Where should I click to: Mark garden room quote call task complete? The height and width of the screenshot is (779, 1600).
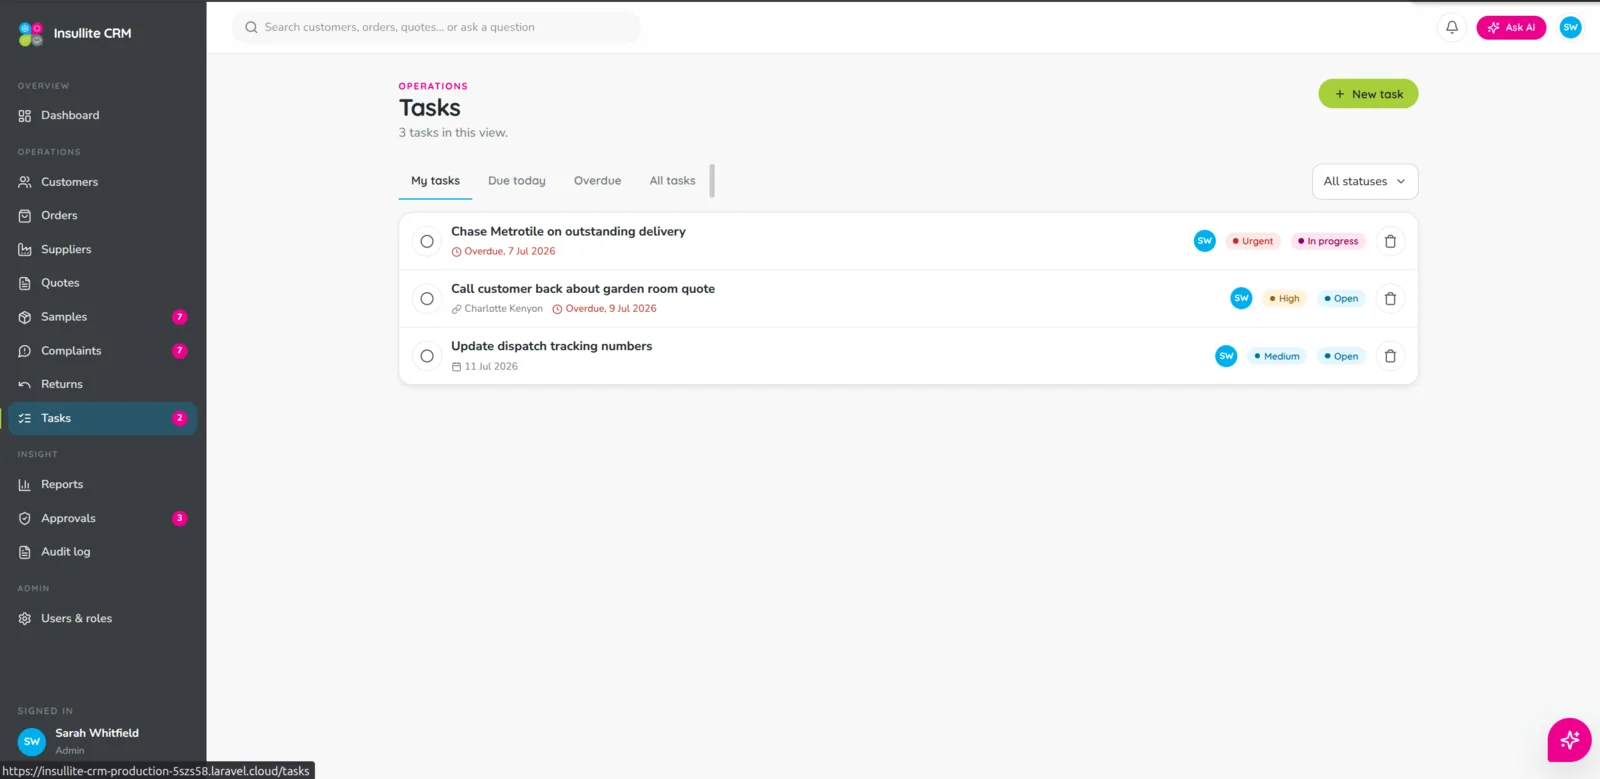(x=427, y=298)
